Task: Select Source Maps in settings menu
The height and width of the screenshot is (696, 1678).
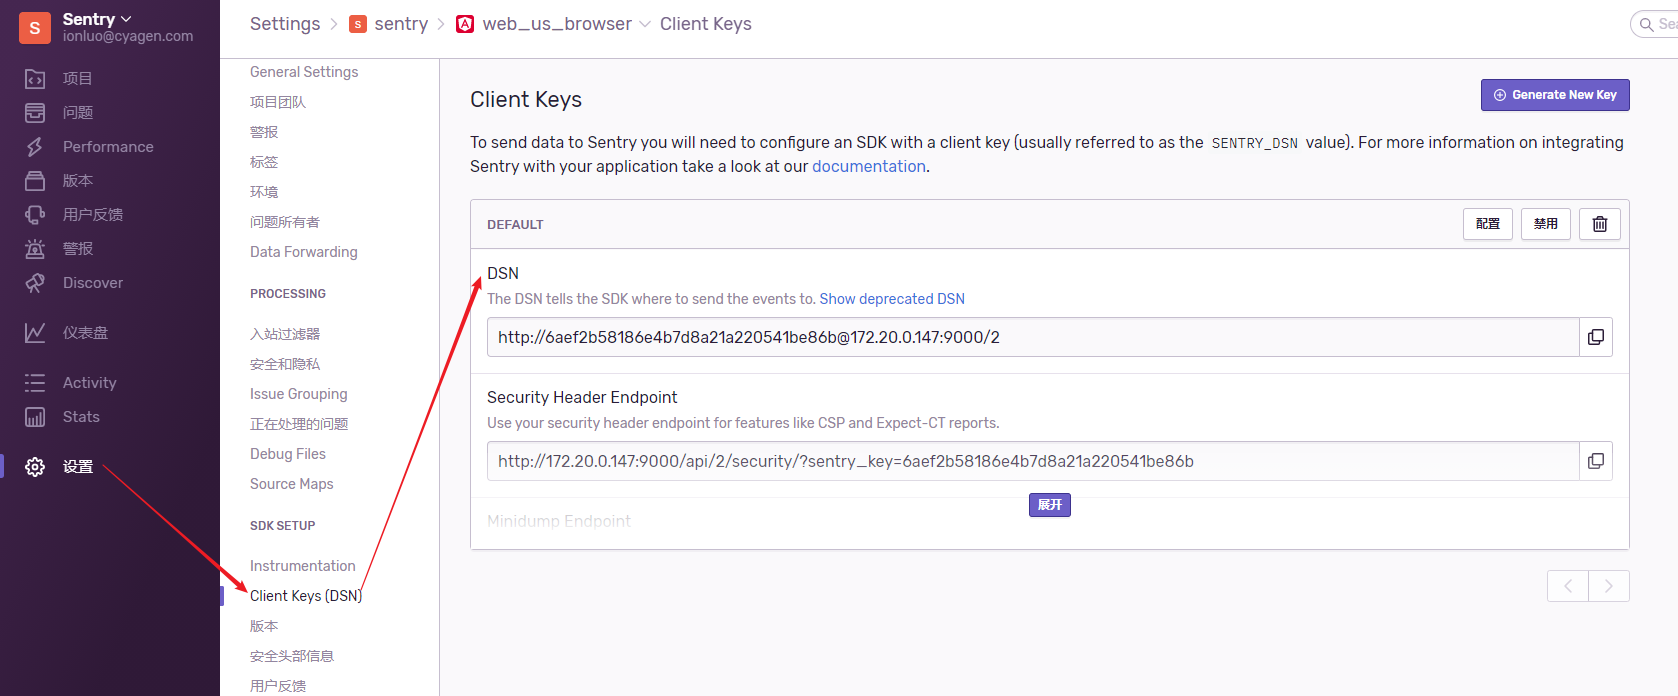Action: [x=291, y=484]
